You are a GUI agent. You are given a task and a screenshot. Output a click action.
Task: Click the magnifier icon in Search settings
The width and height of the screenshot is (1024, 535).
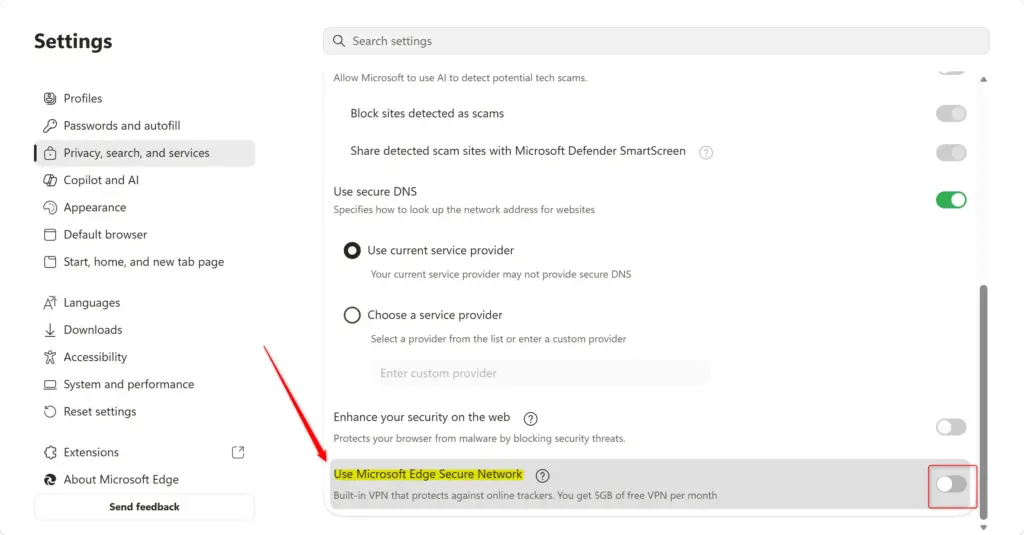click(x=338, y=41)
